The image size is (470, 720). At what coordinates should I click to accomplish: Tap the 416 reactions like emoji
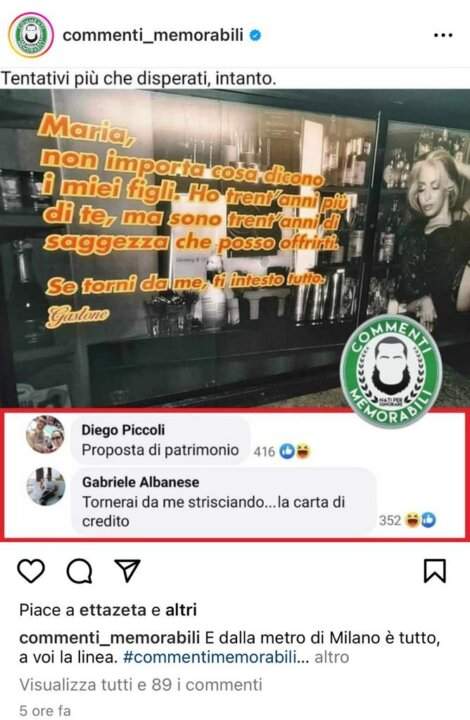(x=287, y=451)
